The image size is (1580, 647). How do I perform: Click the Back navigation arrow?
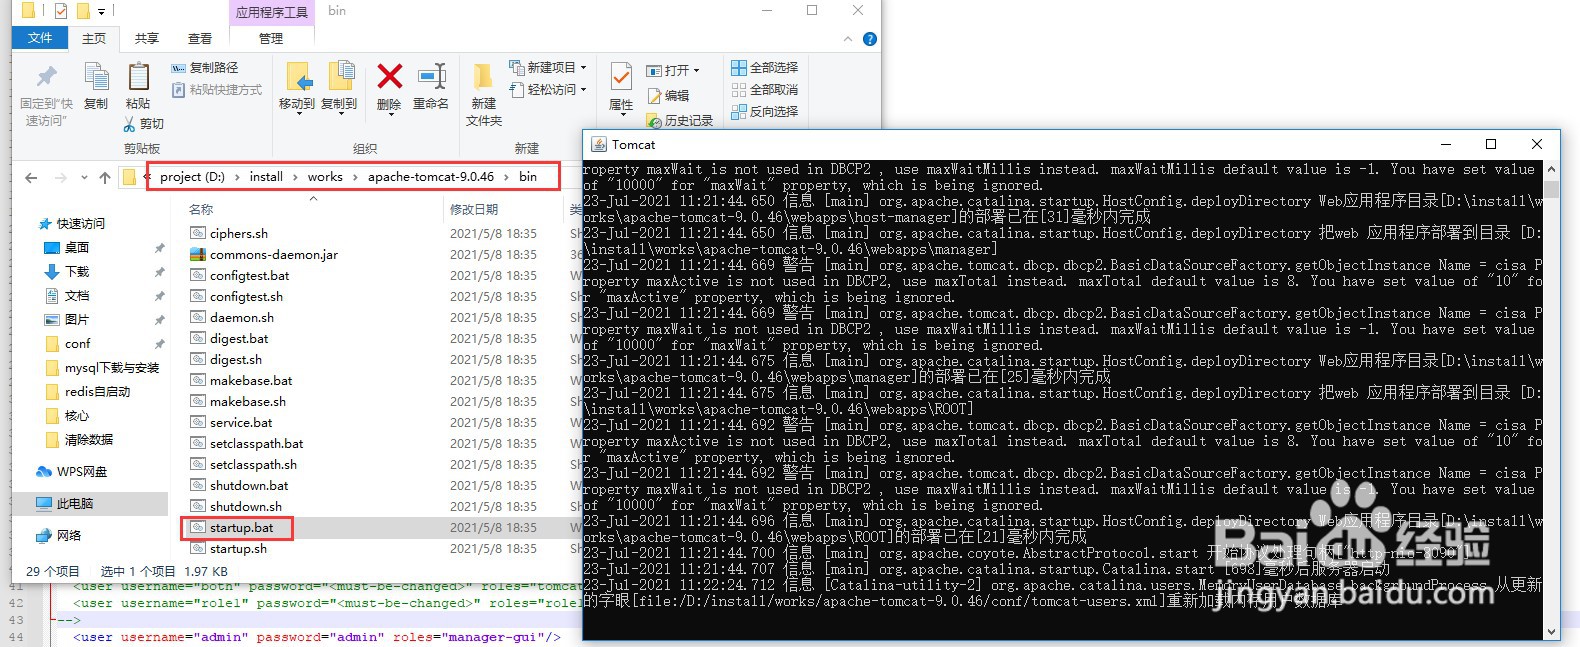[31, 178]
